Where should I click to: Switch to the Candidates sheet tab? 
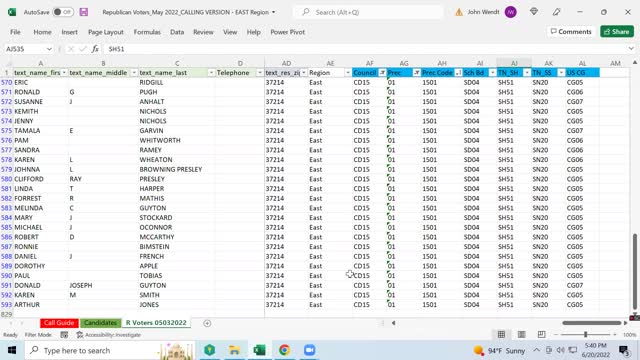point(100,323)
